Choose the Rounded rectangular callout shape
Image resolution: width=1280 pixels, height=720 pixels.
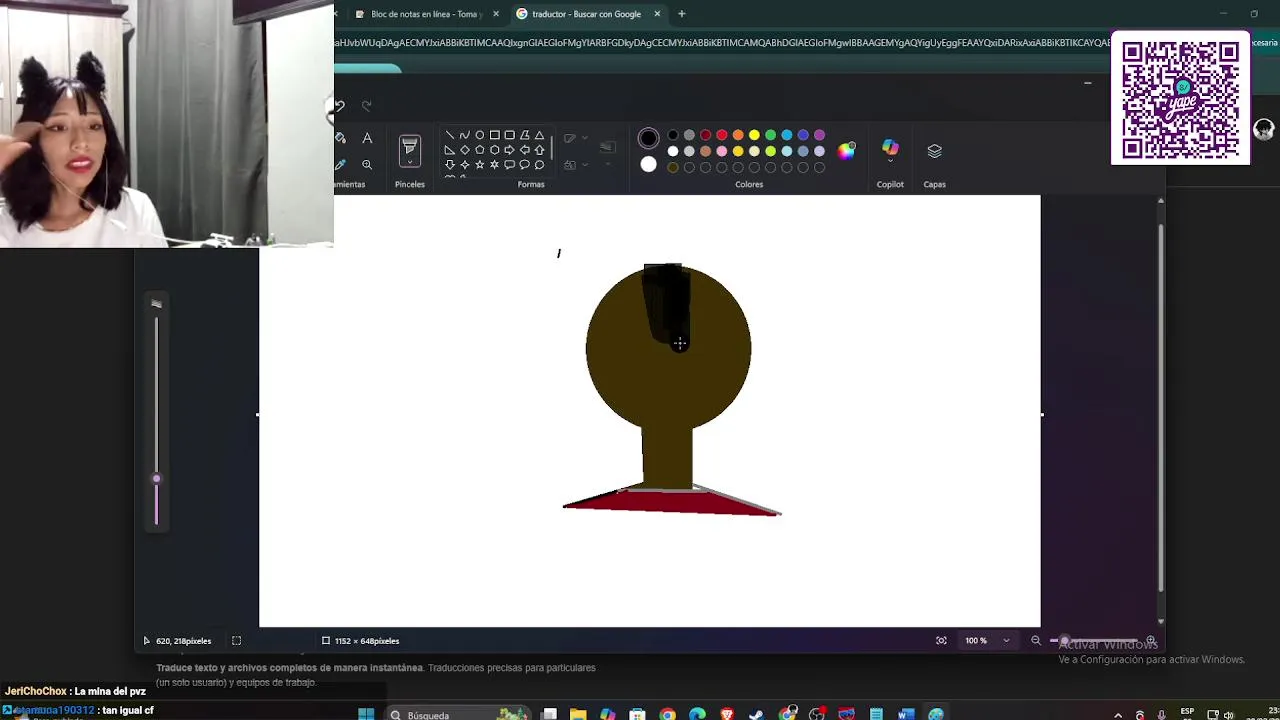509,165
